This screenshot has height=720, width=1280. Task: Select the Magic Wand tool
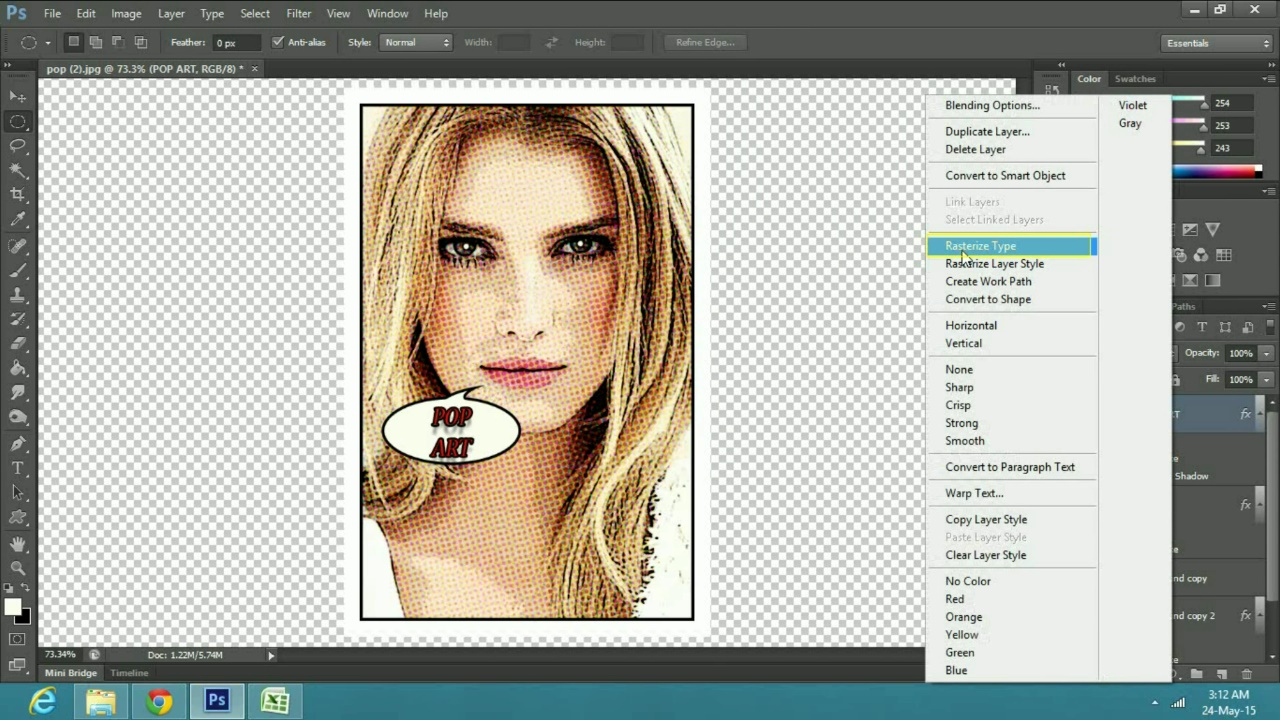(x=18, y=171)
